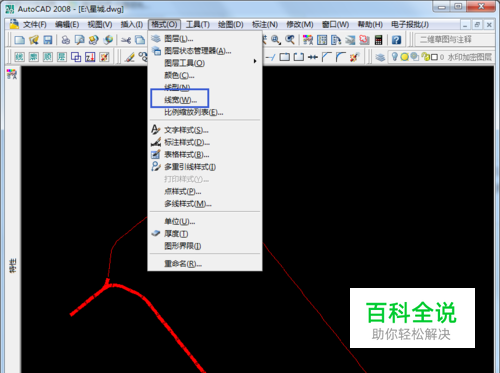This screenshot has width=500, height=373.
Task: Click the Help question mark icon
Action: 396,40
